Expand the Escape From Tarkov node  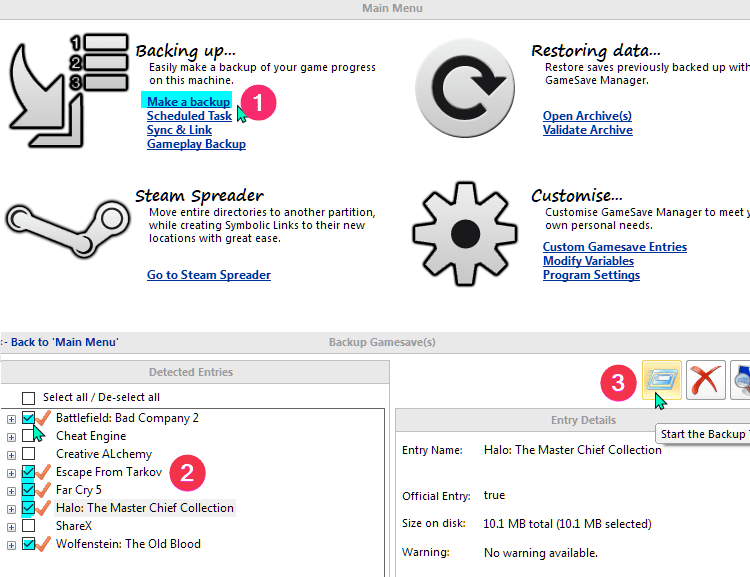(11, 474)
